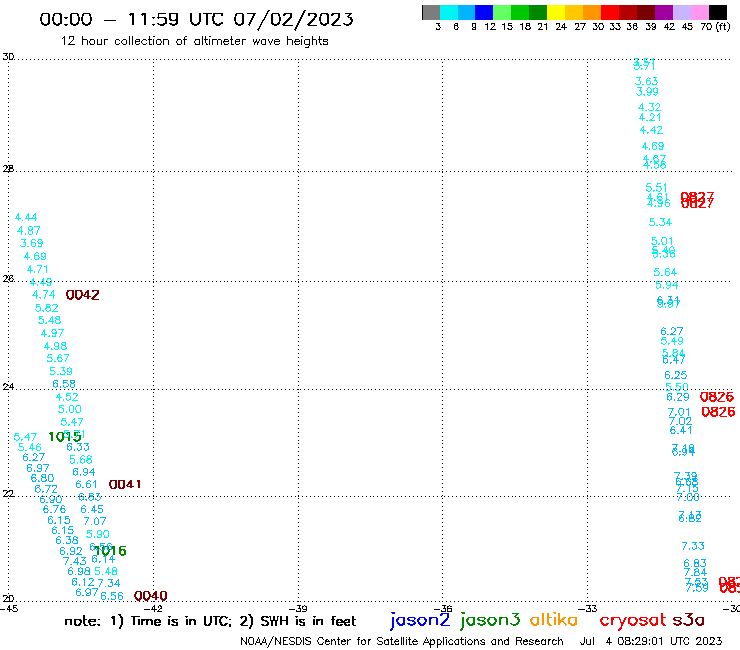
Task: Select the 4.52 wave height value
Action: 67,397
